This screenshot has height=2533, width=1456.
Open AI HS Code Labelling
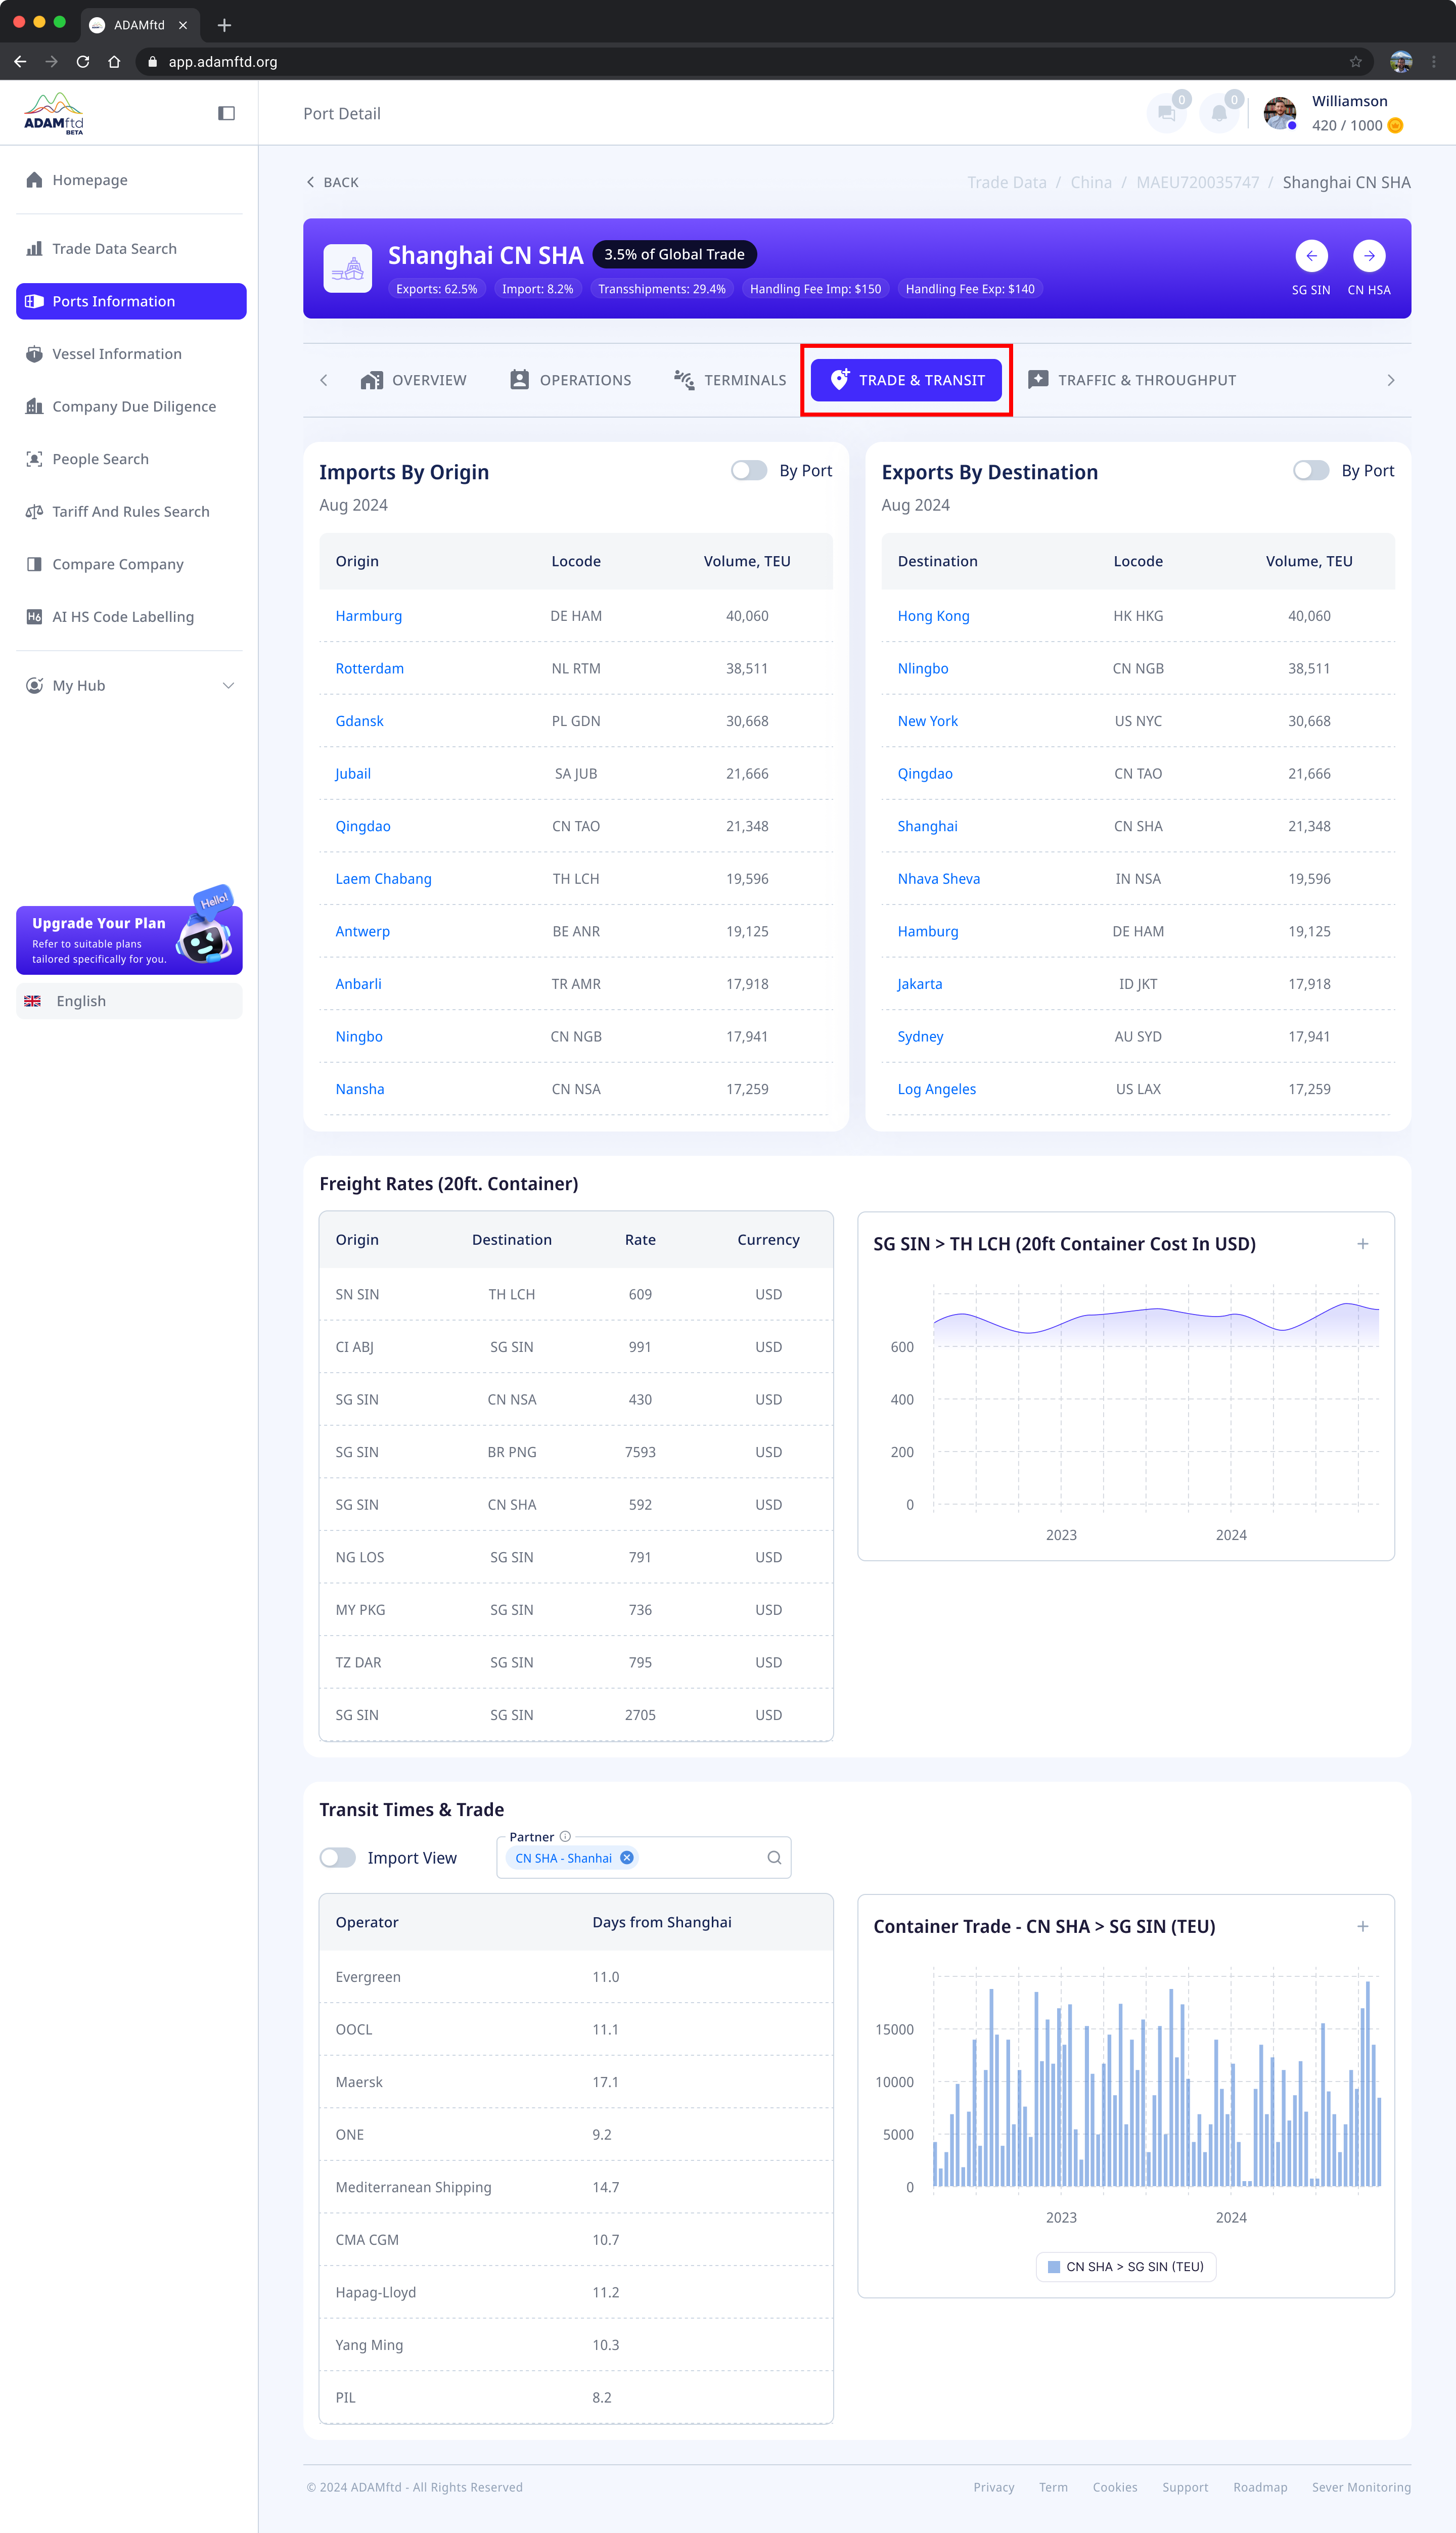point(129,617)
